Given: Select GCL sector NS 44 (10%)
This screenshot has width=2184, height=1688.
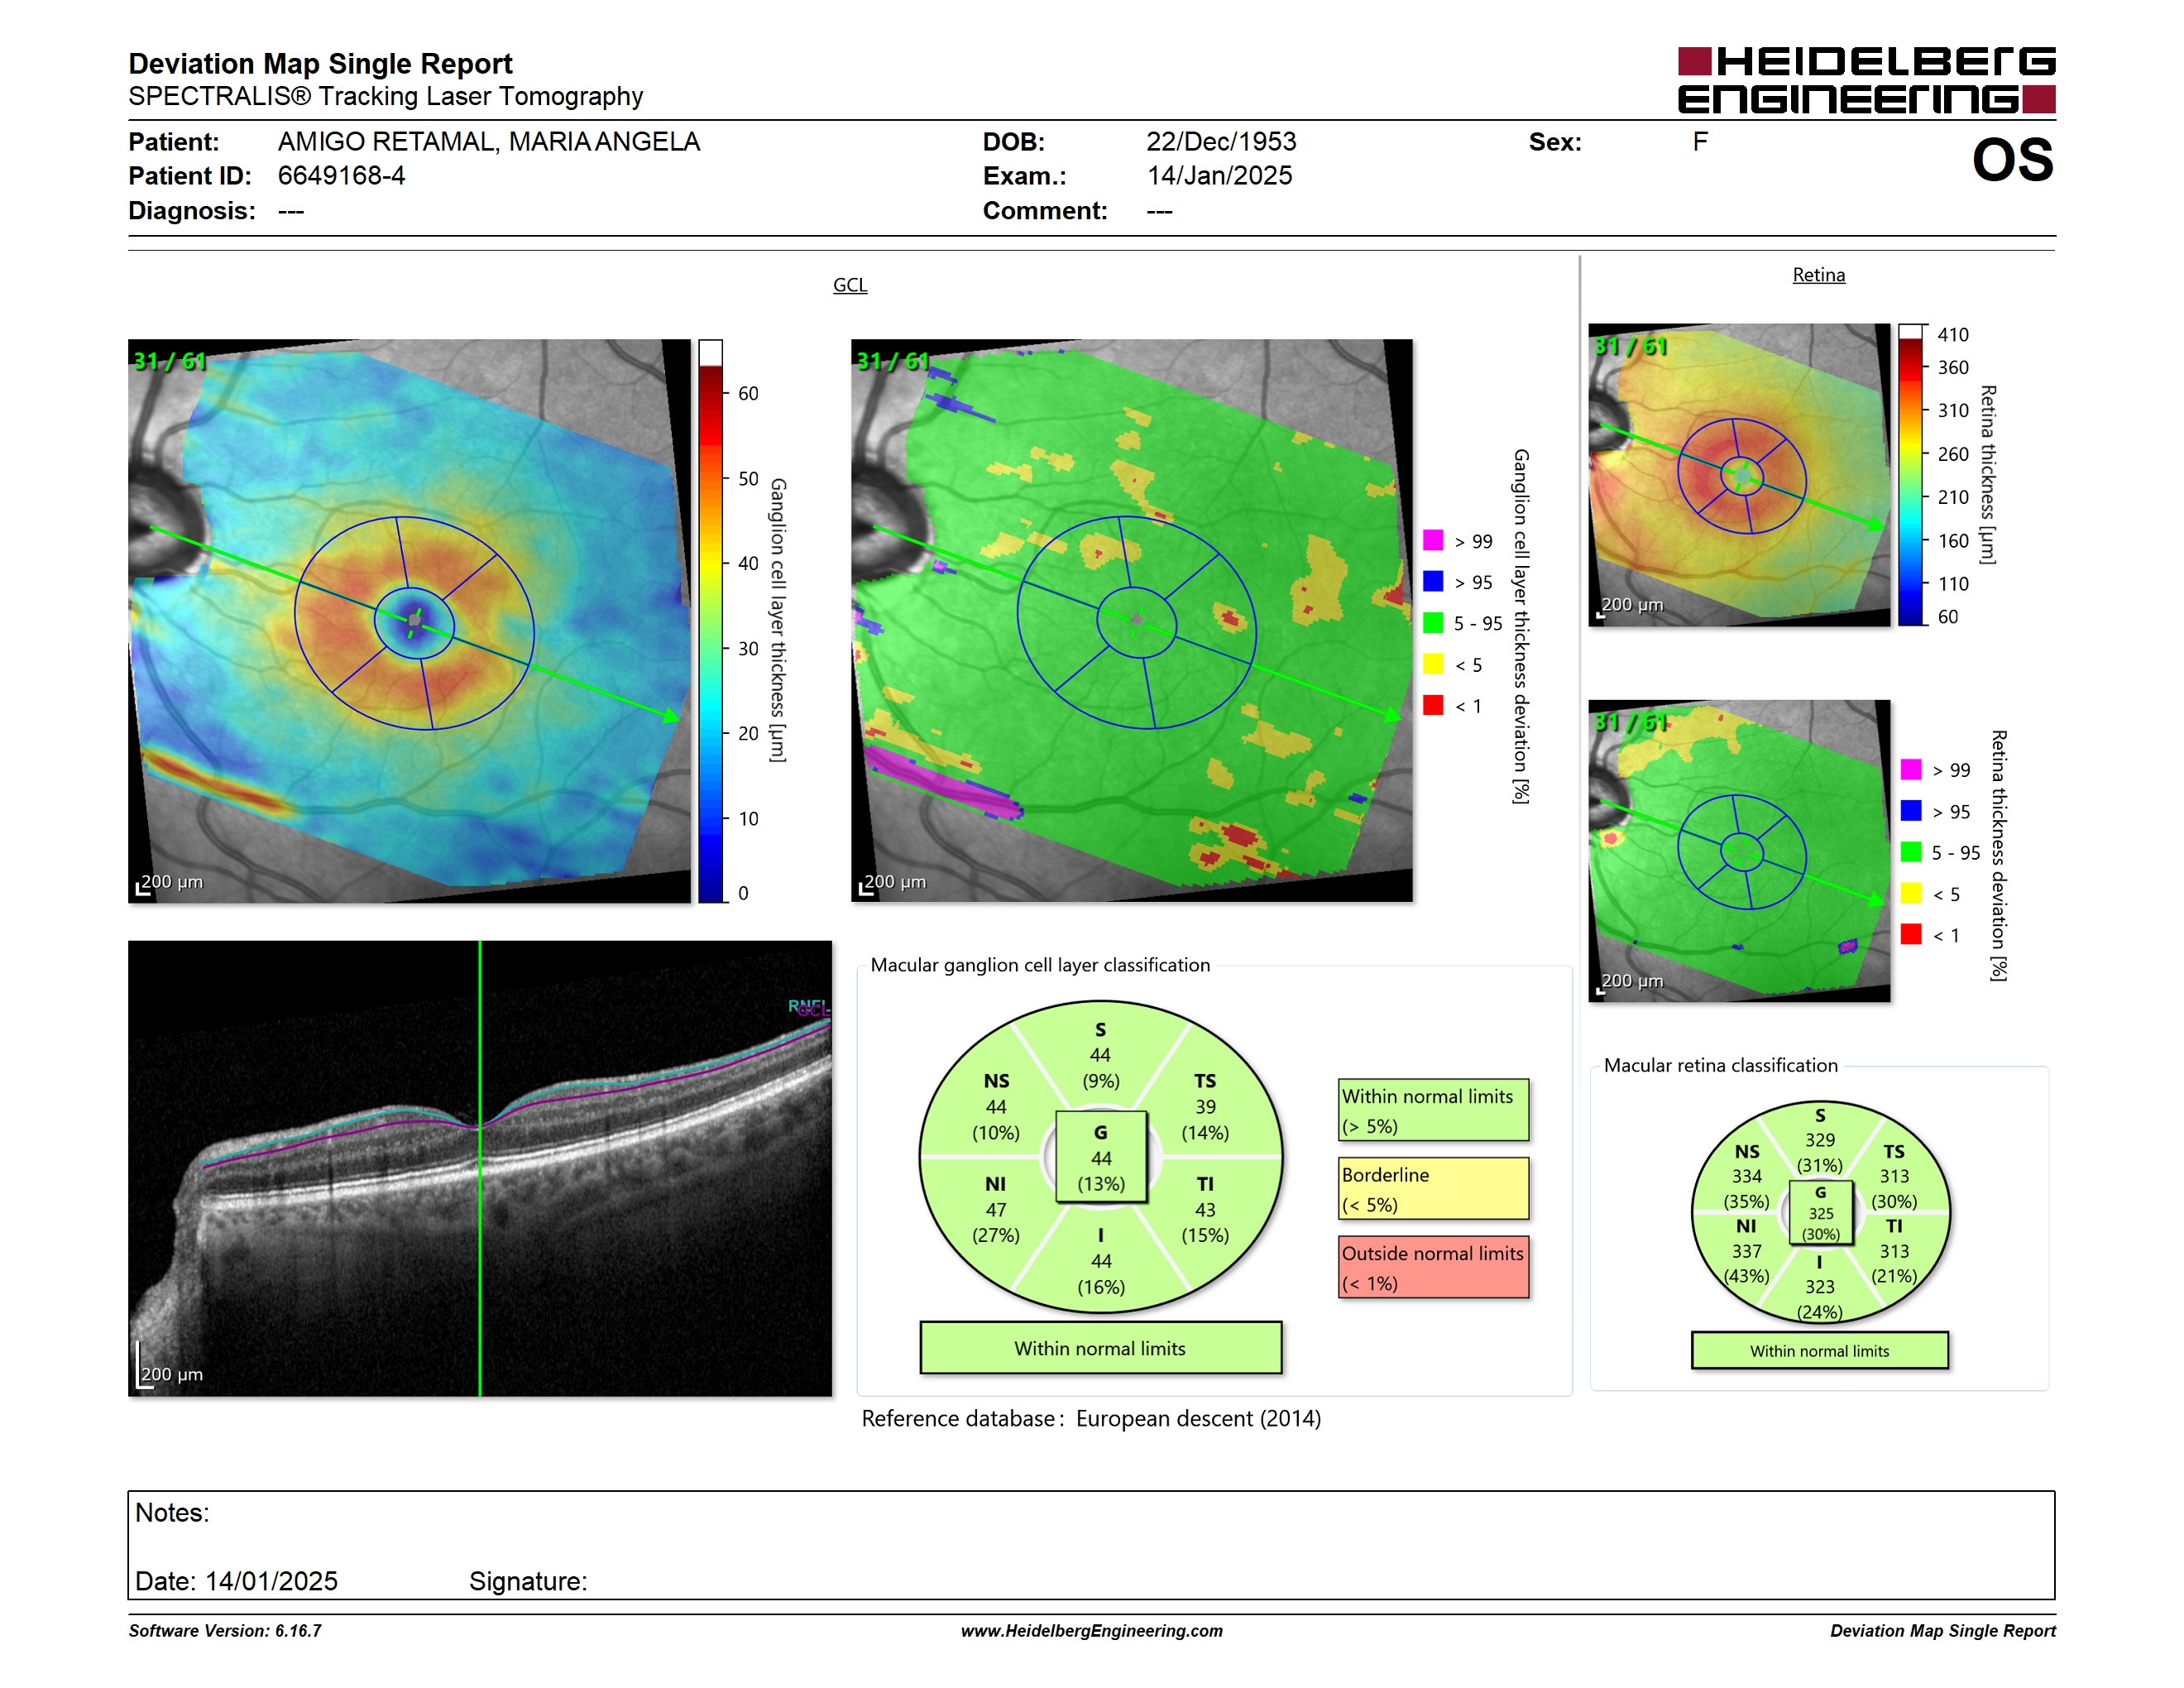Looking at the screenshot, I should click(996, 1107).
